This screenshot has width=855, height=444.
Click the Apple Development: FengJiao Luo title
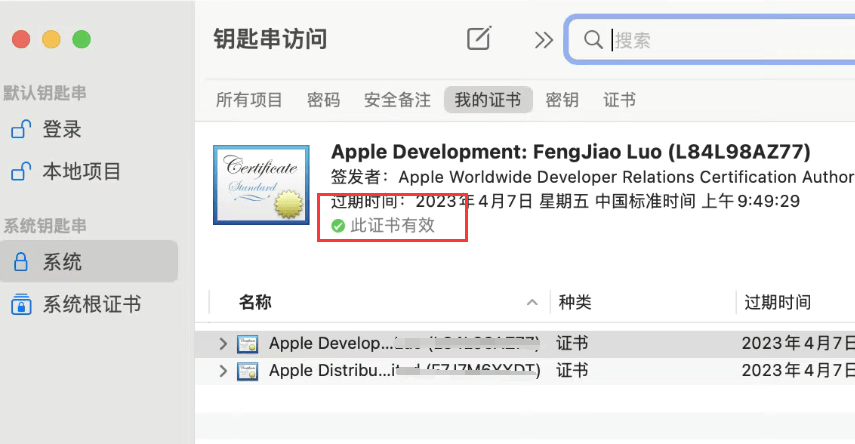click(570, 152)
